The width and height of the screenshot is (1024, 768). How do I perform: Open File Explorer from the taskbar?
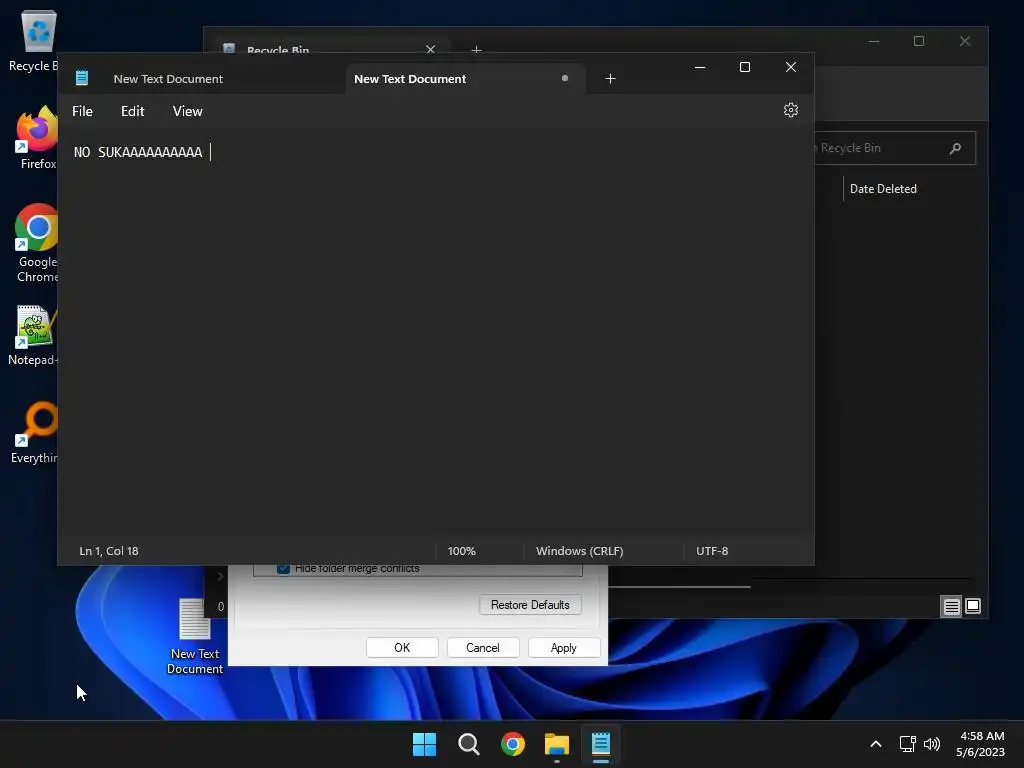click(556, 744)
